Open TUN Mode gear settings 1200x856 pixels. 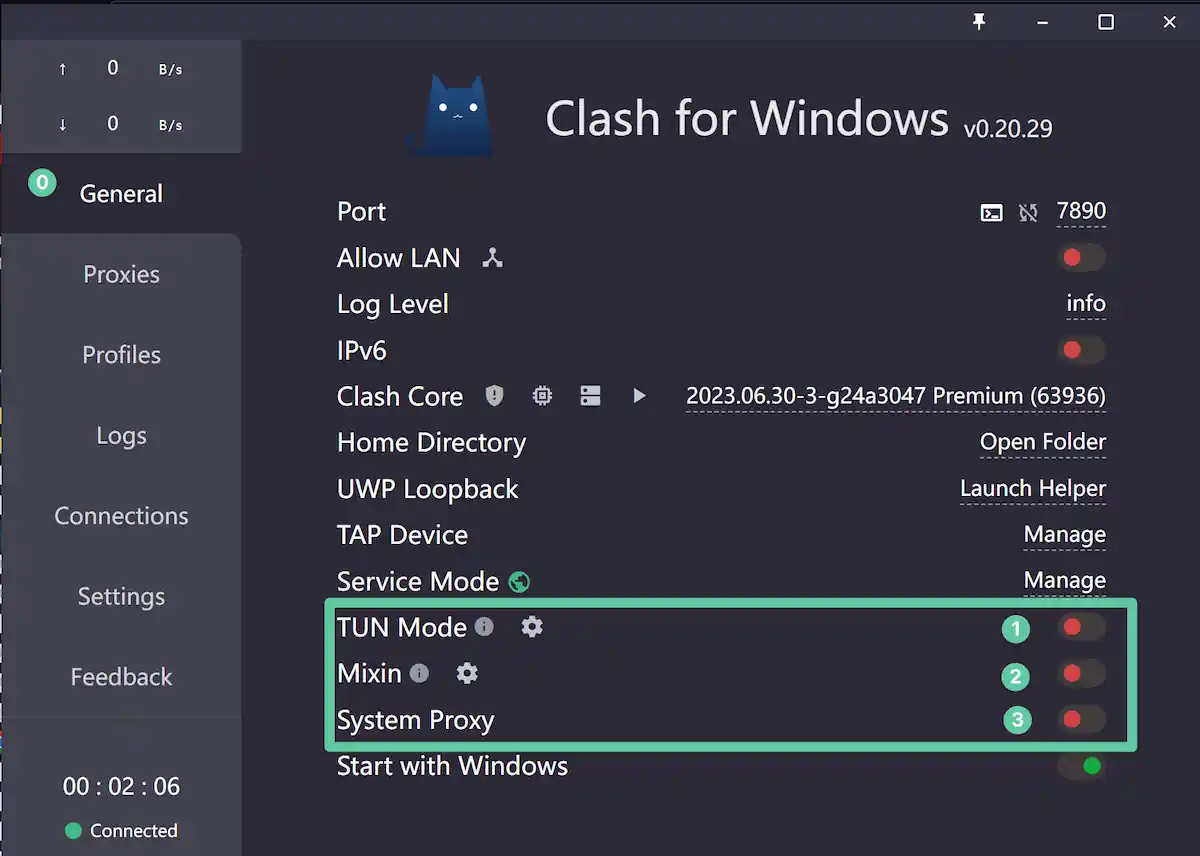pos(532,627)
